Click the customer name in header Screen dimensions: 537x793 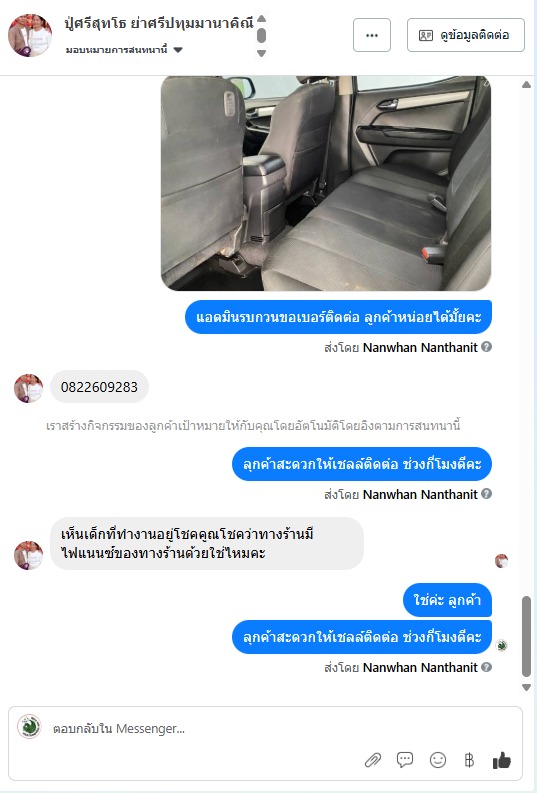pos(159,23)
